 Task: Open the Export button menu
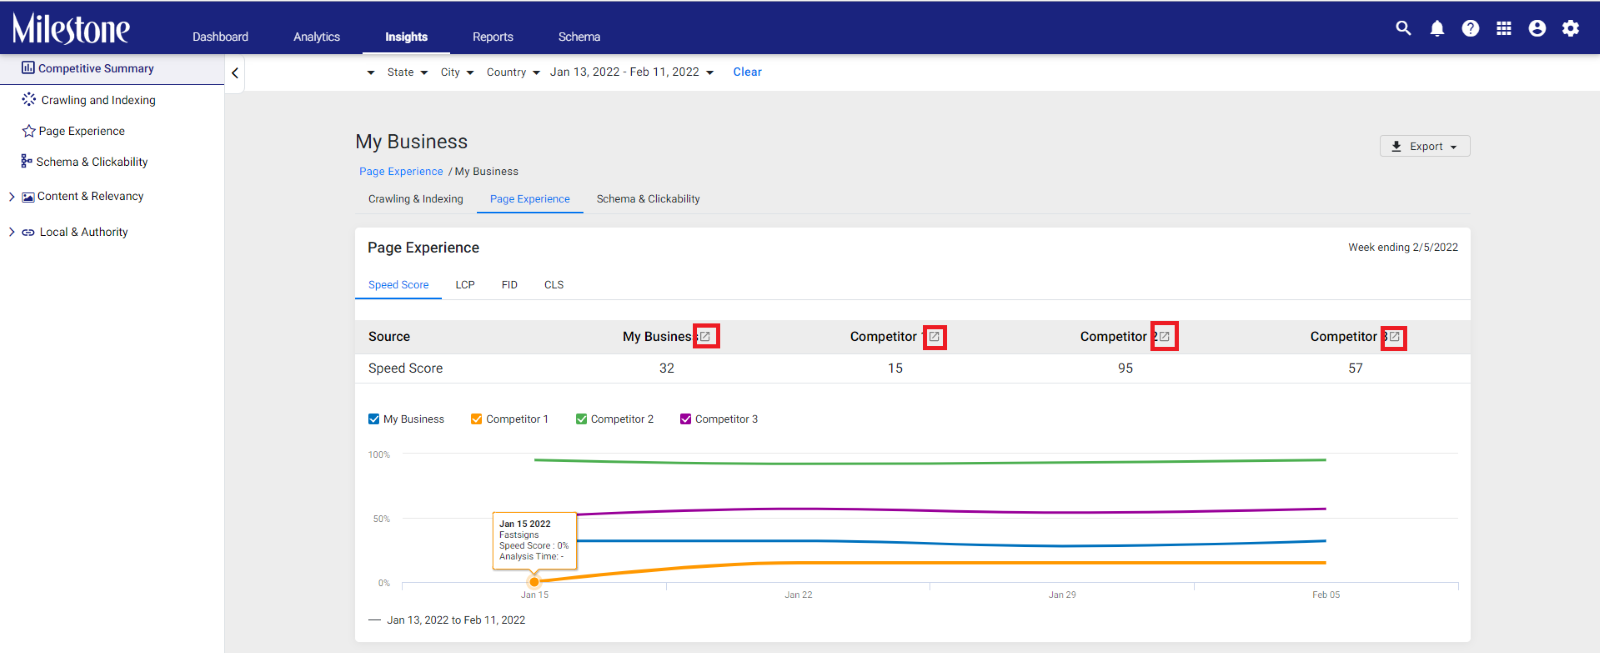click(x=1425, y=146)
